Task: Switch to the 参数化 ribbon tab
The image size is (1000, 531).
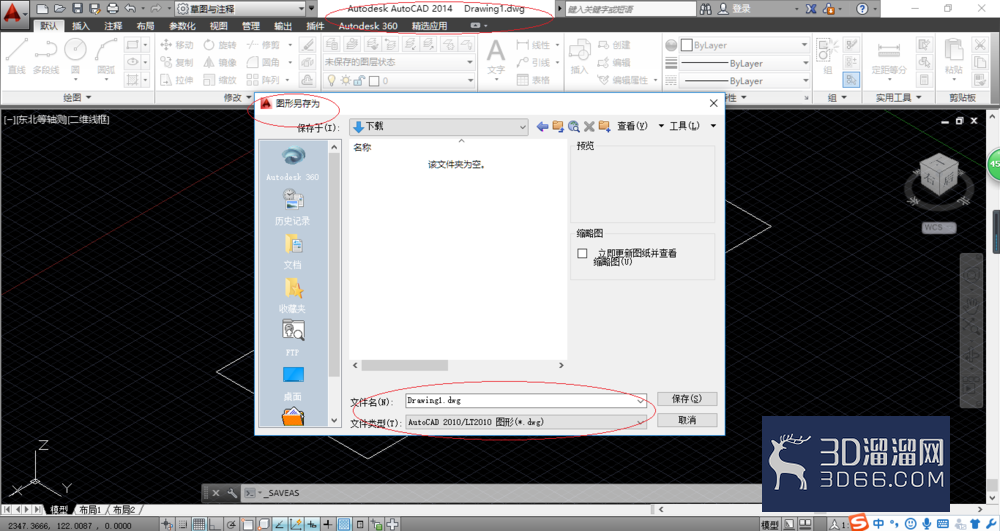Action: 182,25
